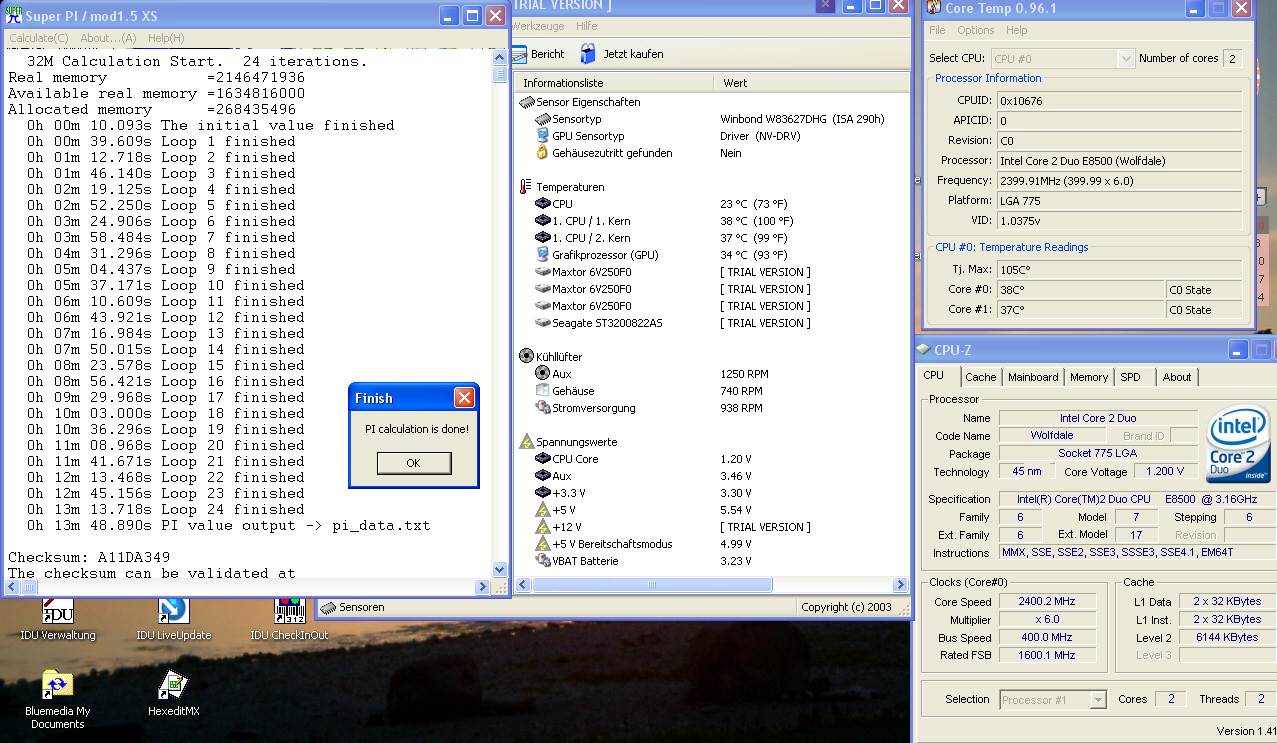Click the Wert column header
Image resolution: width=1277 pixels, height=743 pixels.
point(810,83)
